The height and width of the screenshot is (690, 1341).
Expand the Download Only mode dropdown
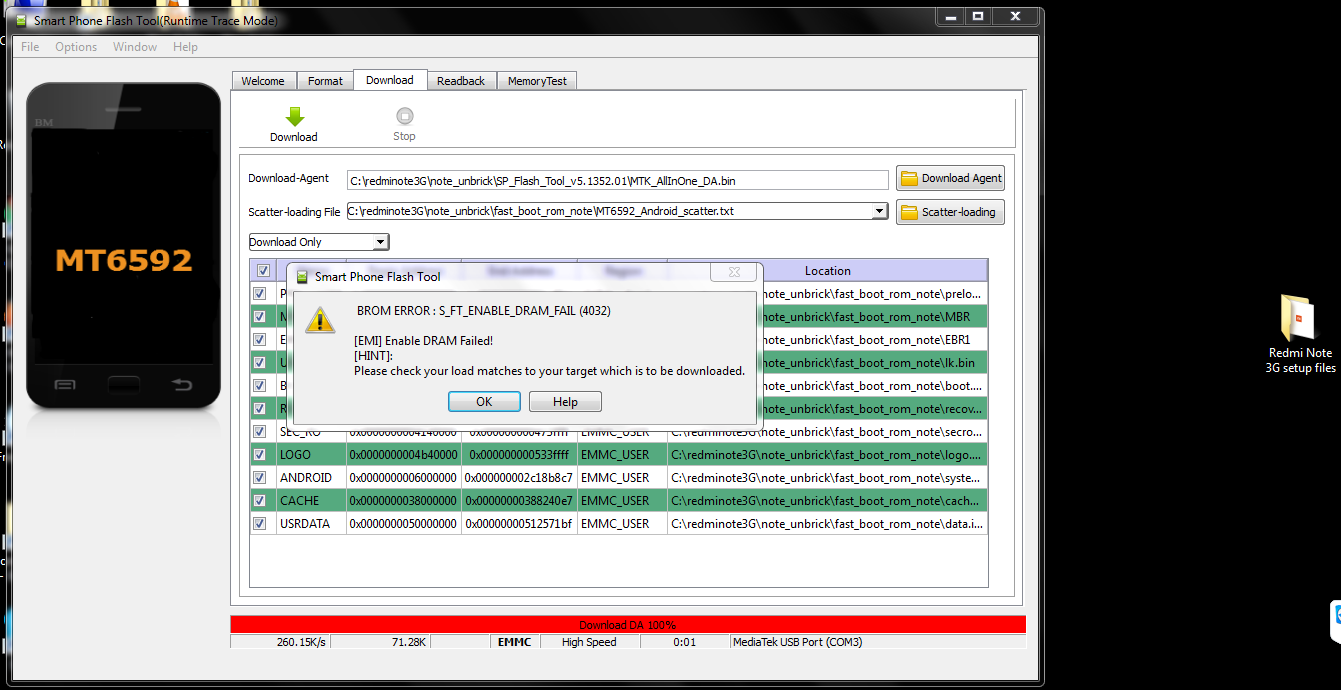(x=379, y=242)
